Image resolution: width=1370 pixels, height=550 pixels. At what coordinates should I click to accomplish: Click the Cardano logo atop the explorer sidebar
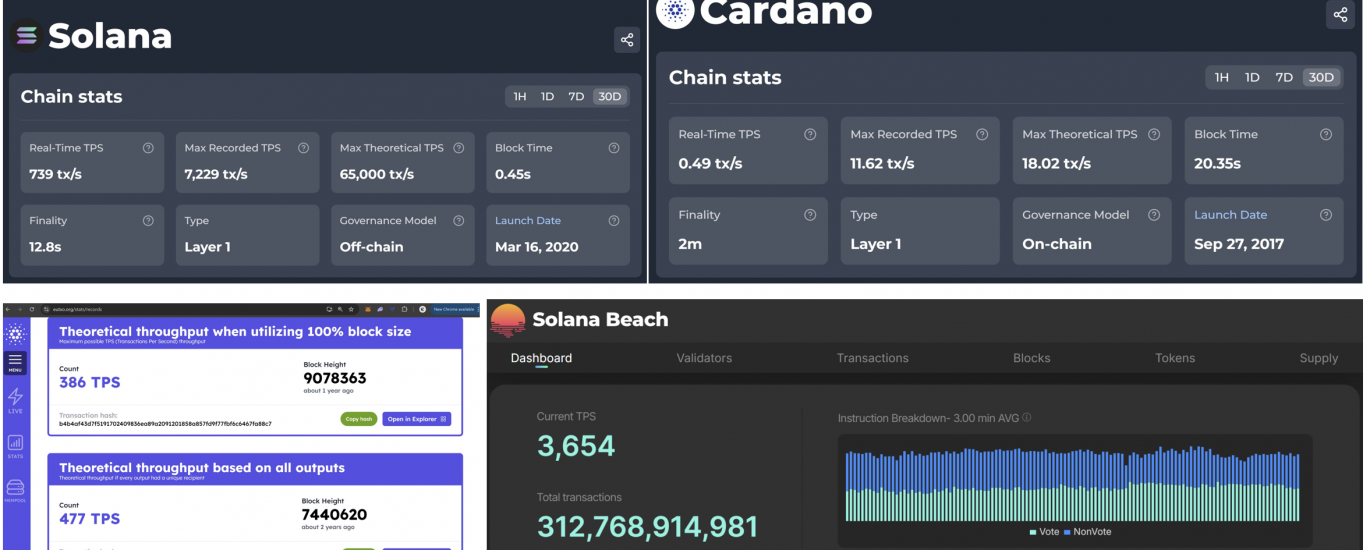click(15, 334)
